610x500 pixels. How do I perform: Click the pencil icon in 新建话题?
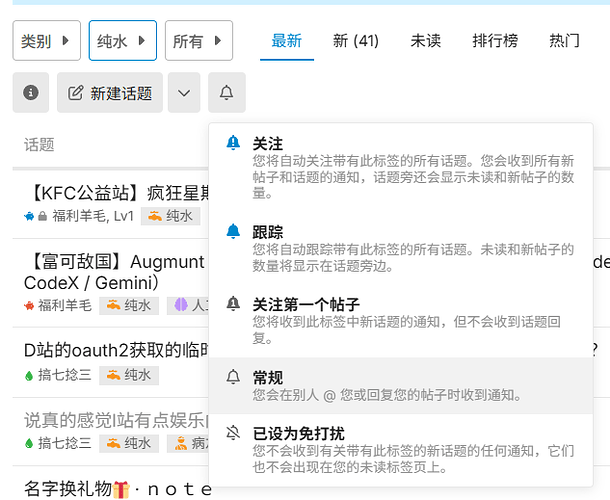[75, 93]
